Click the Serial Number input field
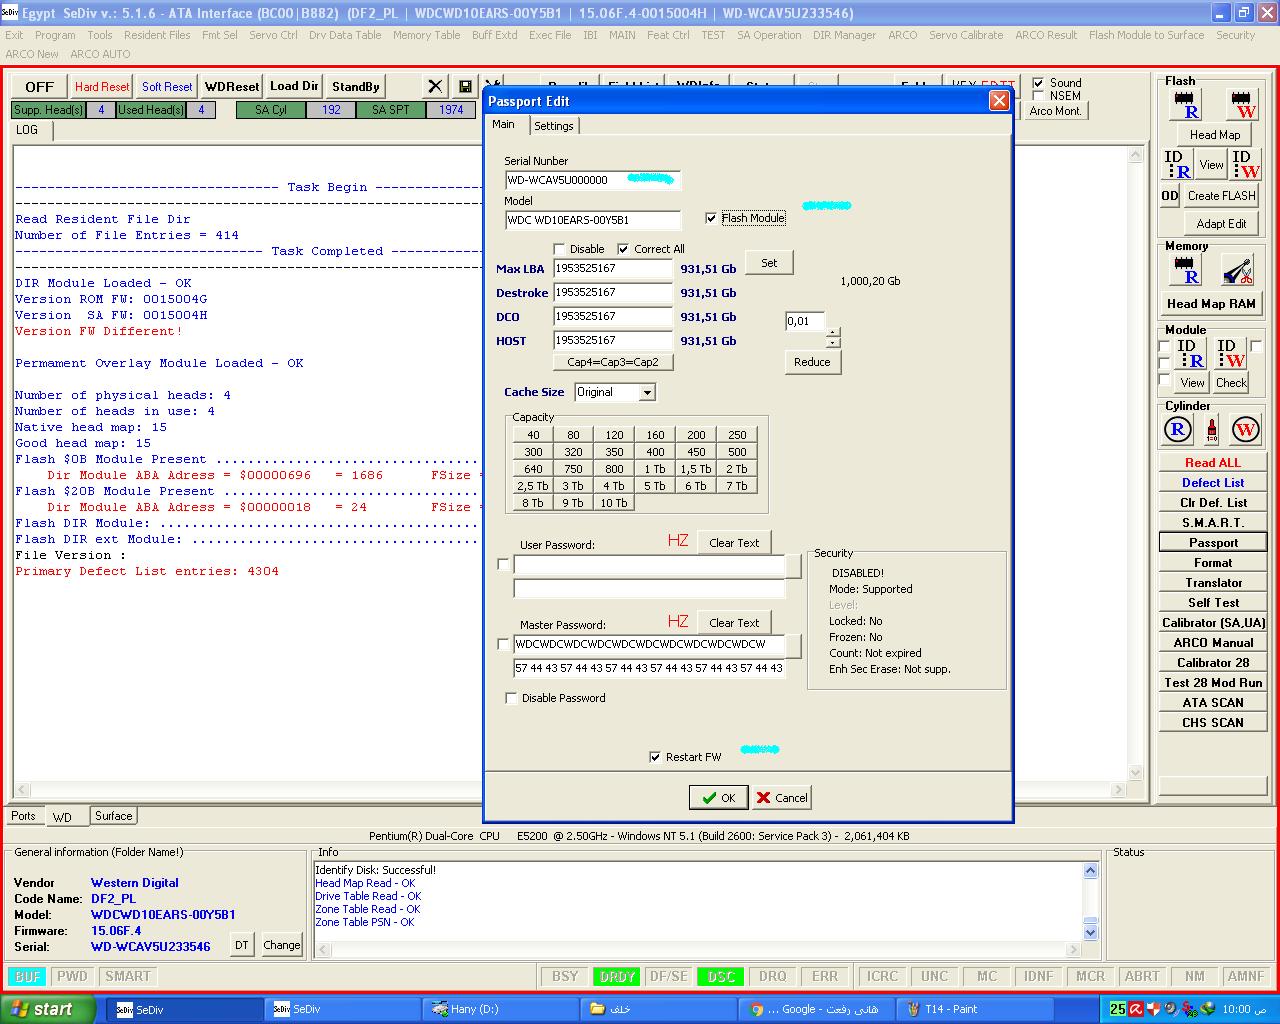 [x=592, y=180]
